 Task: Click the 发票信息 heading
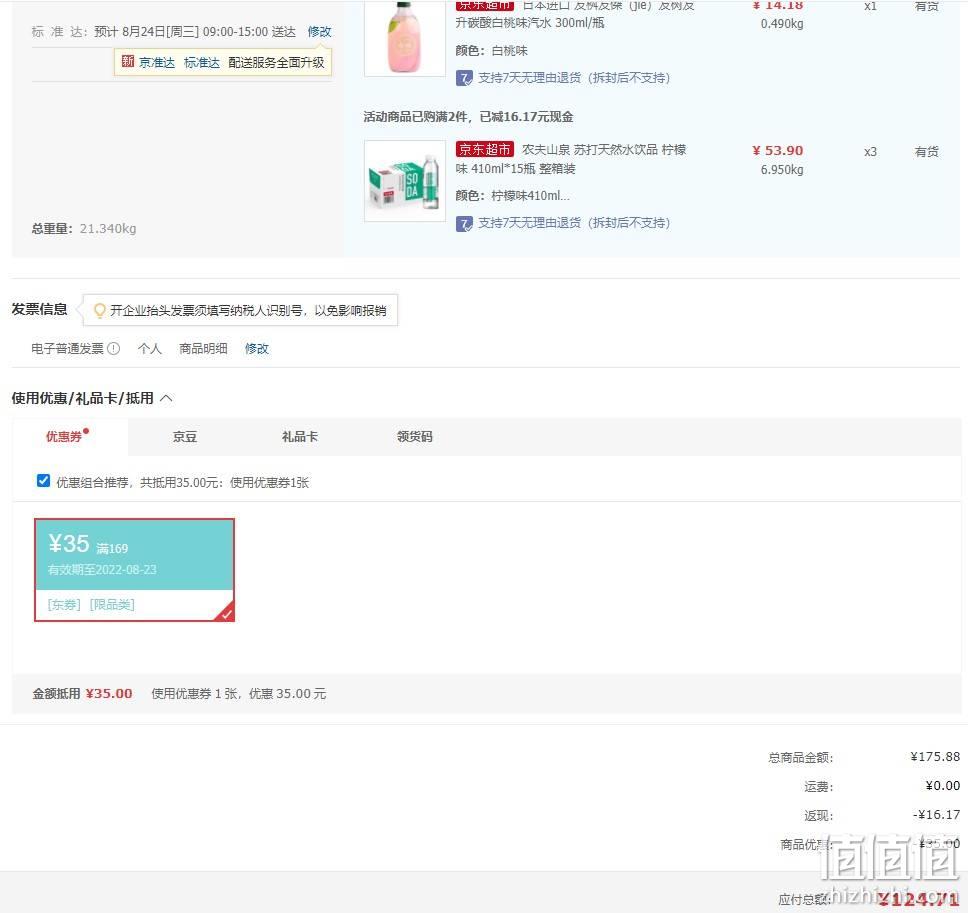[x=39, y=309]
